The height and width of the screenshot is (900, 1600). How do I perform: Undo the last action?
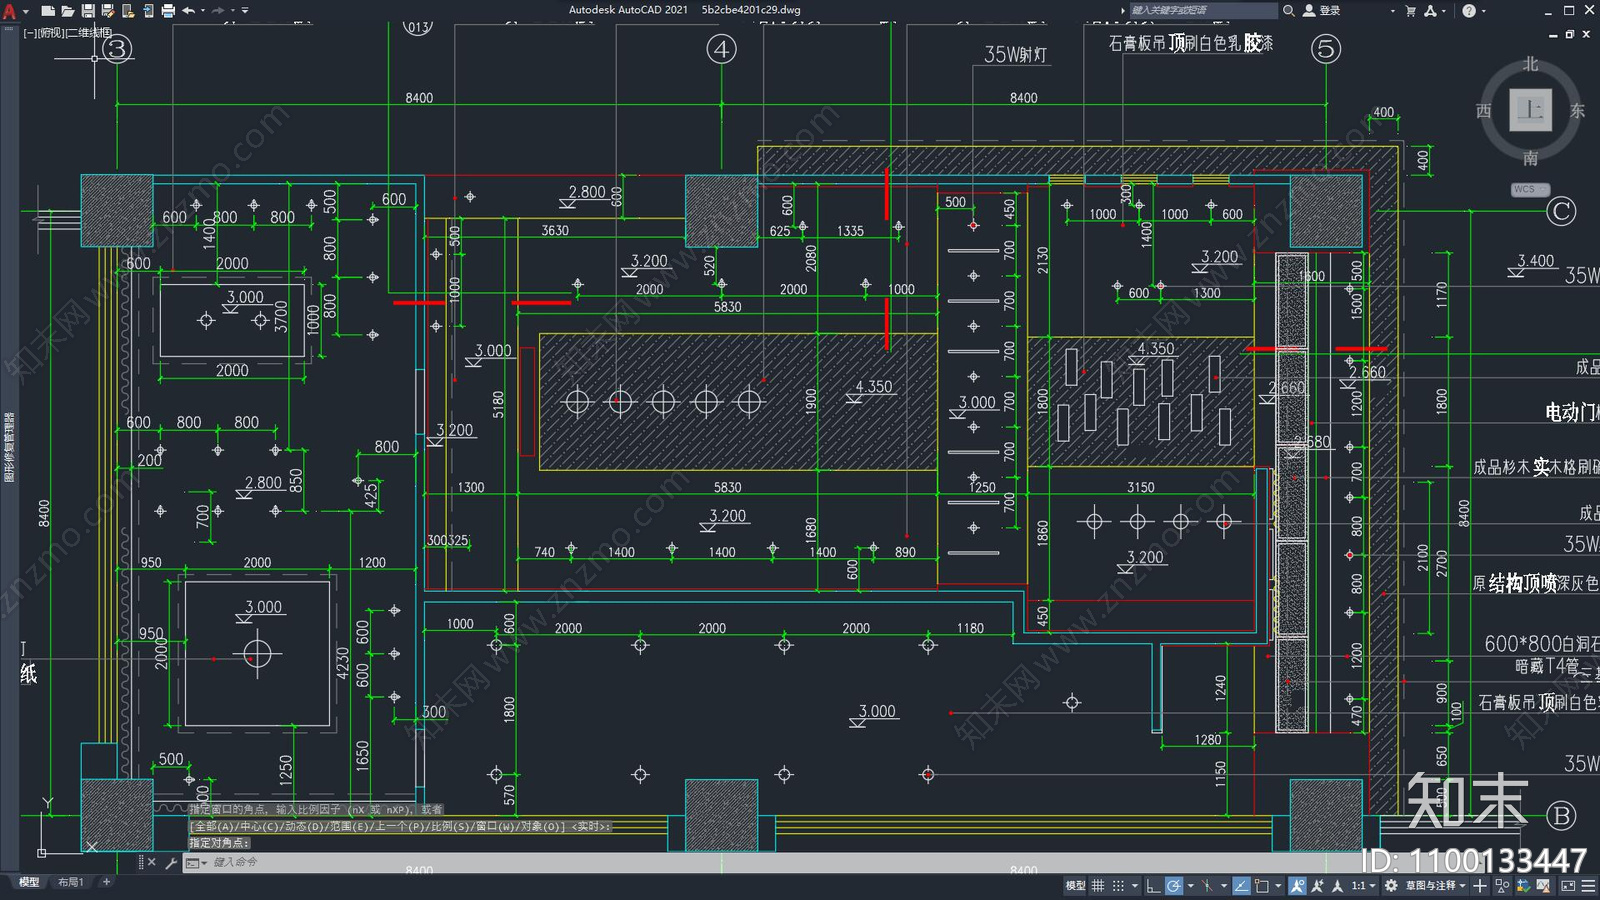(x=188, y=11)
